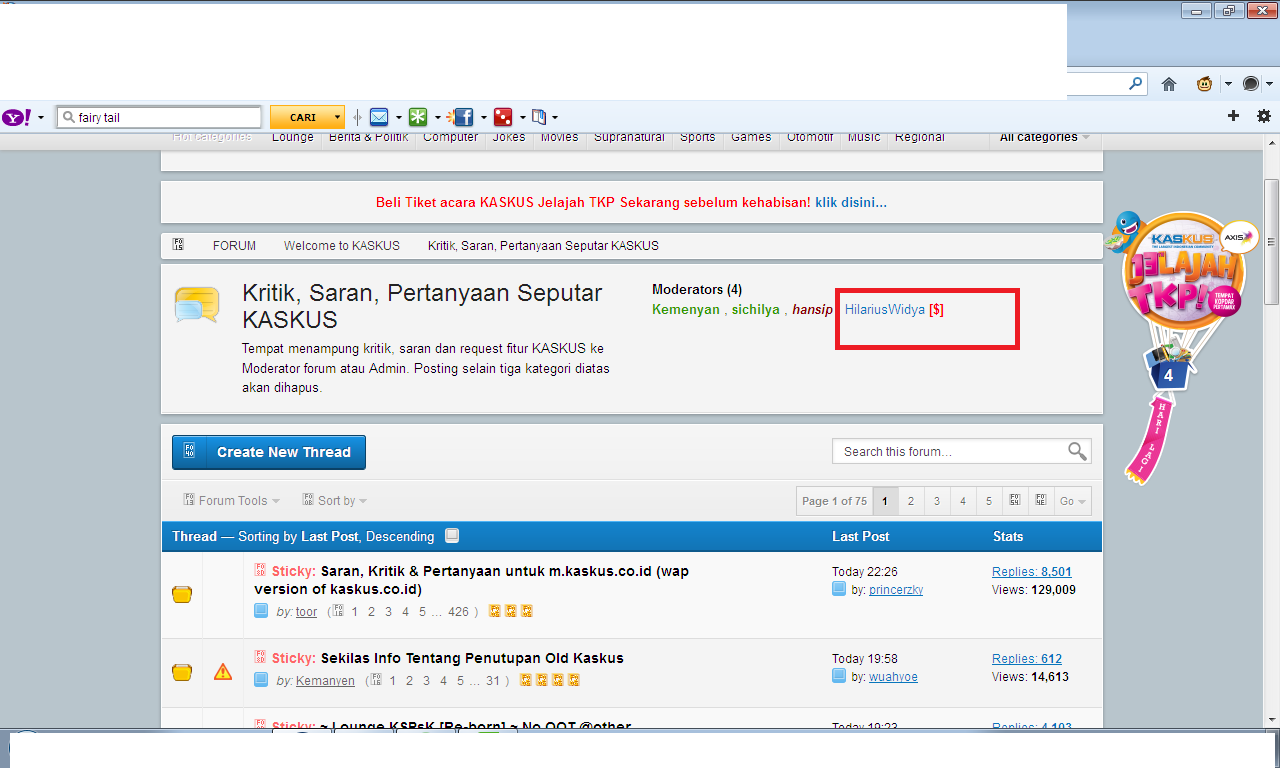Open the Go page dropdown

pos(1072,501)
